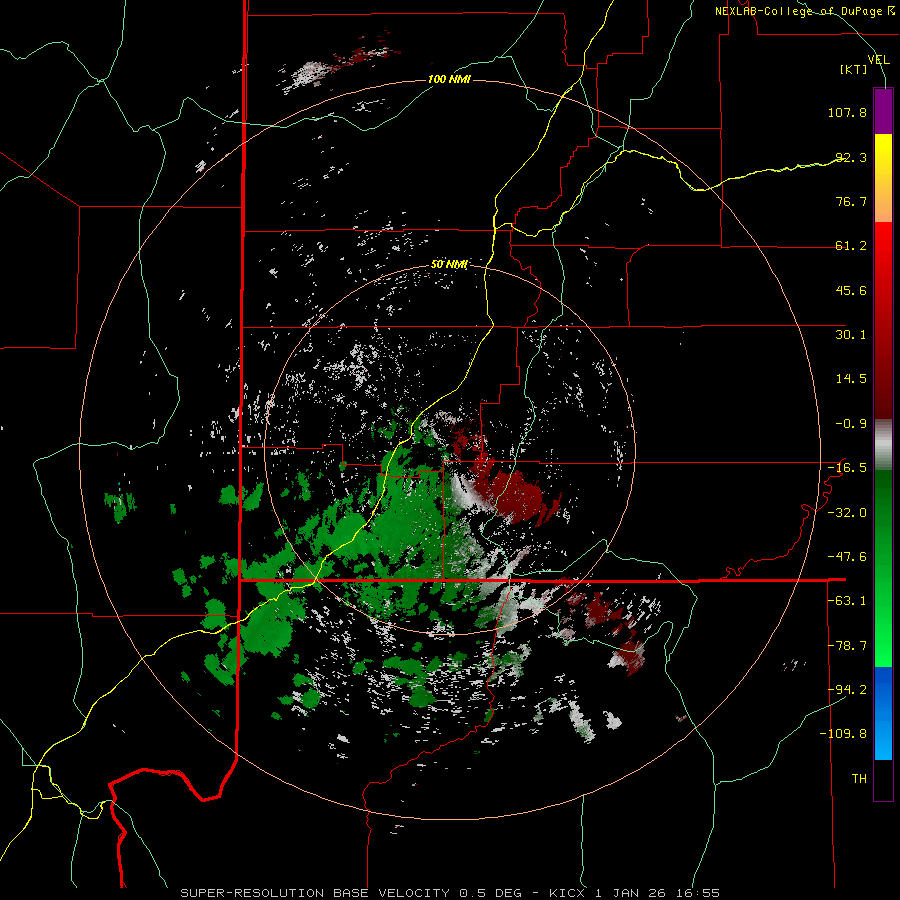900x900 pixels.
Task: Select the -109.8 legend value
Action: [x=843, y=734]
